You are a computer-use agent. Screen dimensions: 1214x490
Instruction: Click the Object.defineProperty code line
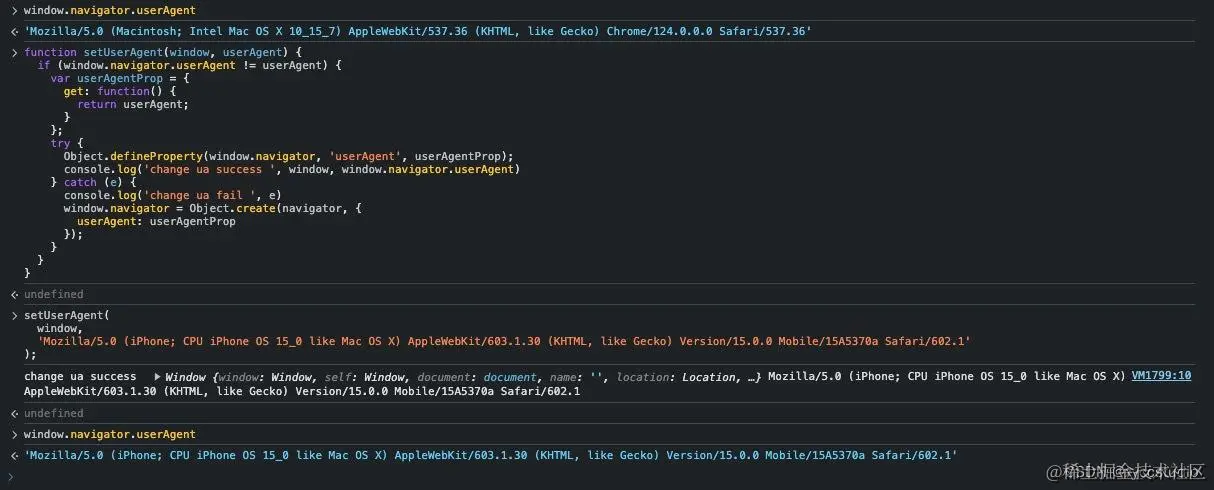pyautogui.click(x=288, y=156)
